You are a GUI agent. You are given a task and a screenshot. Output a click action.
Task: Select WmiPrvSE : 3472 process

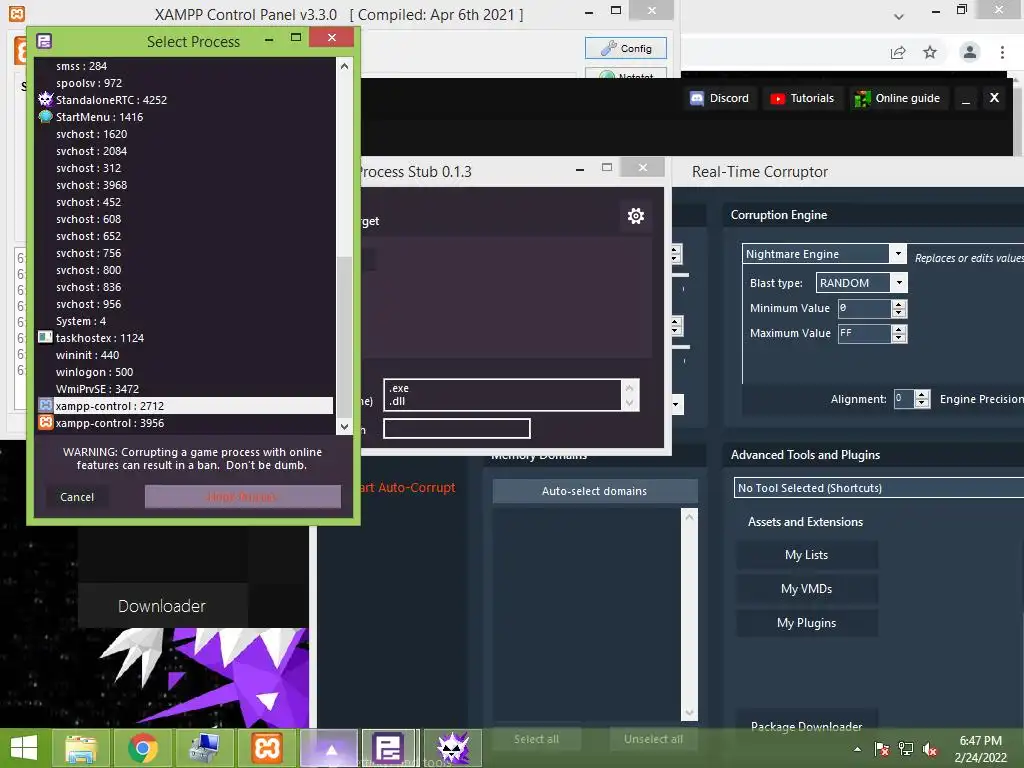click(x=97, y=389)
